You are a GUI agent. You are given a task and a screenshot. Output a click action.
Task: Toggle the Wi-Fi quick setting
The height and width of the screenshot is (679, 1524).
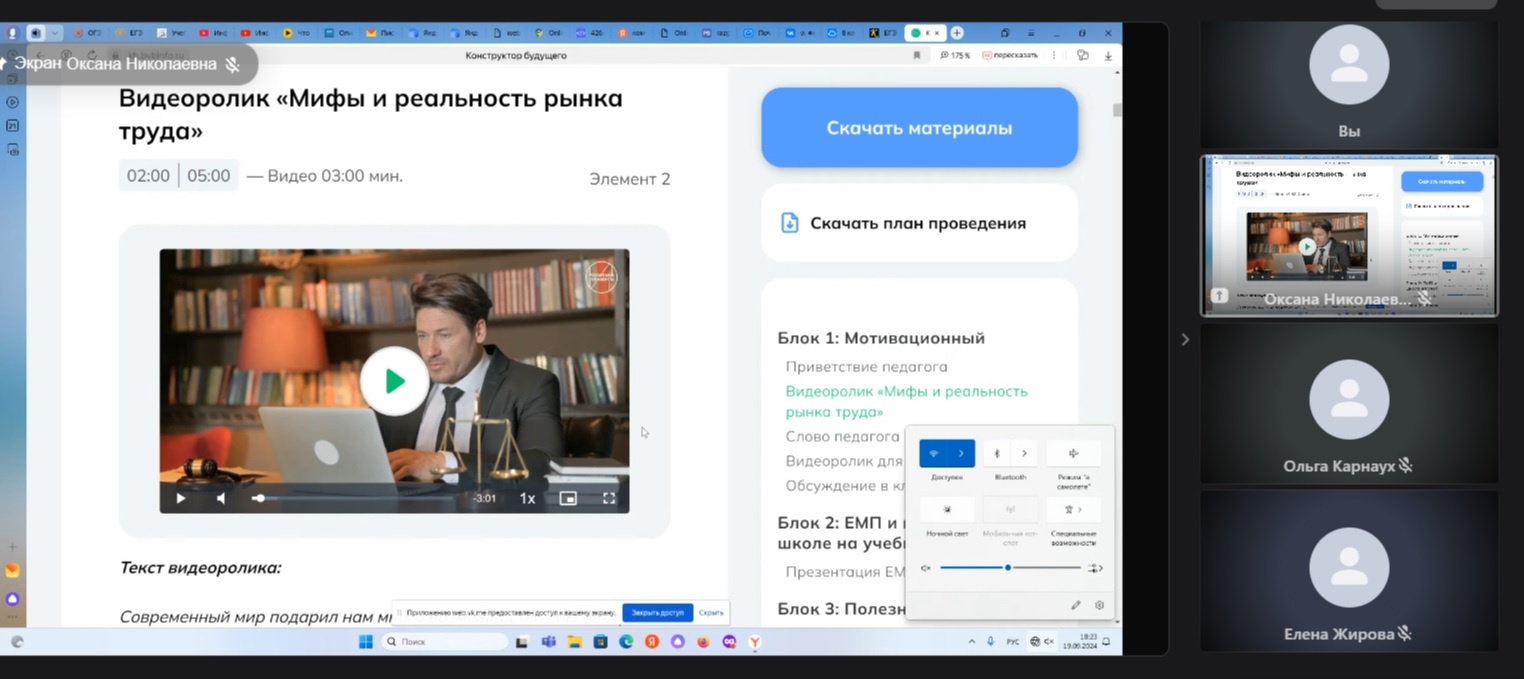934,453
